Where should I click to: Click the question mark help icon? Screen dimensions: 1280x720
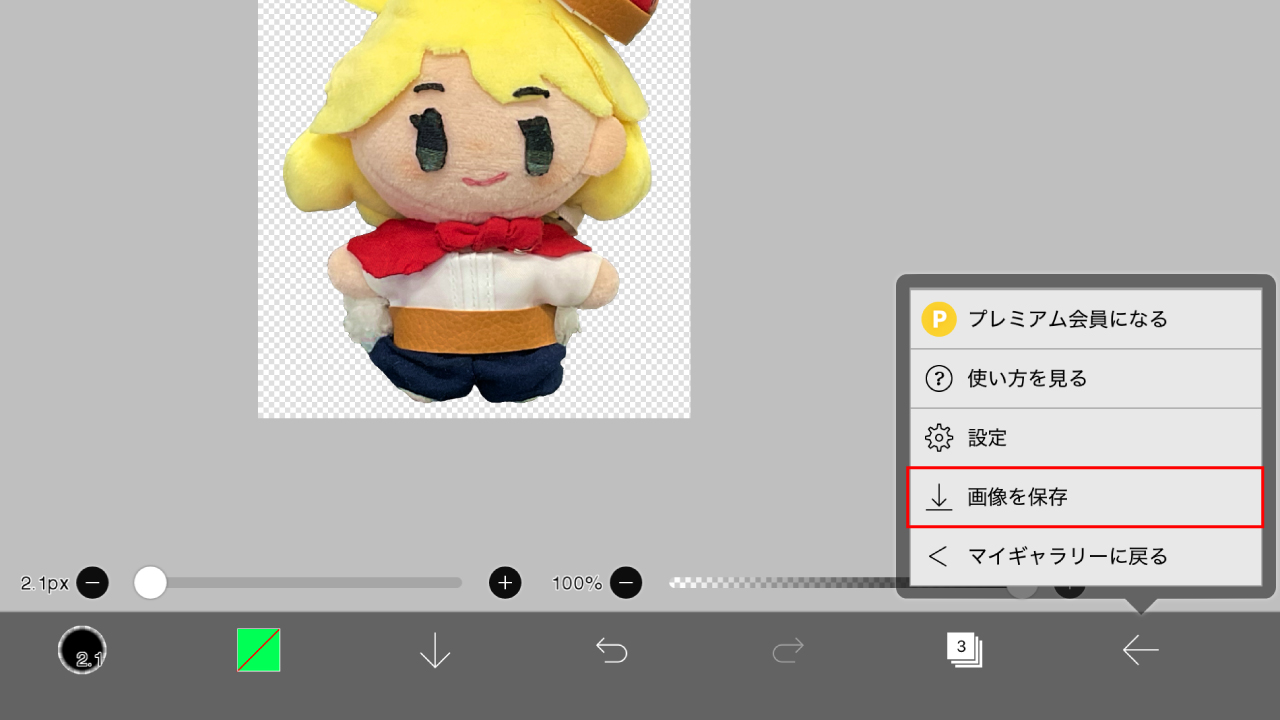click(938, 379)
